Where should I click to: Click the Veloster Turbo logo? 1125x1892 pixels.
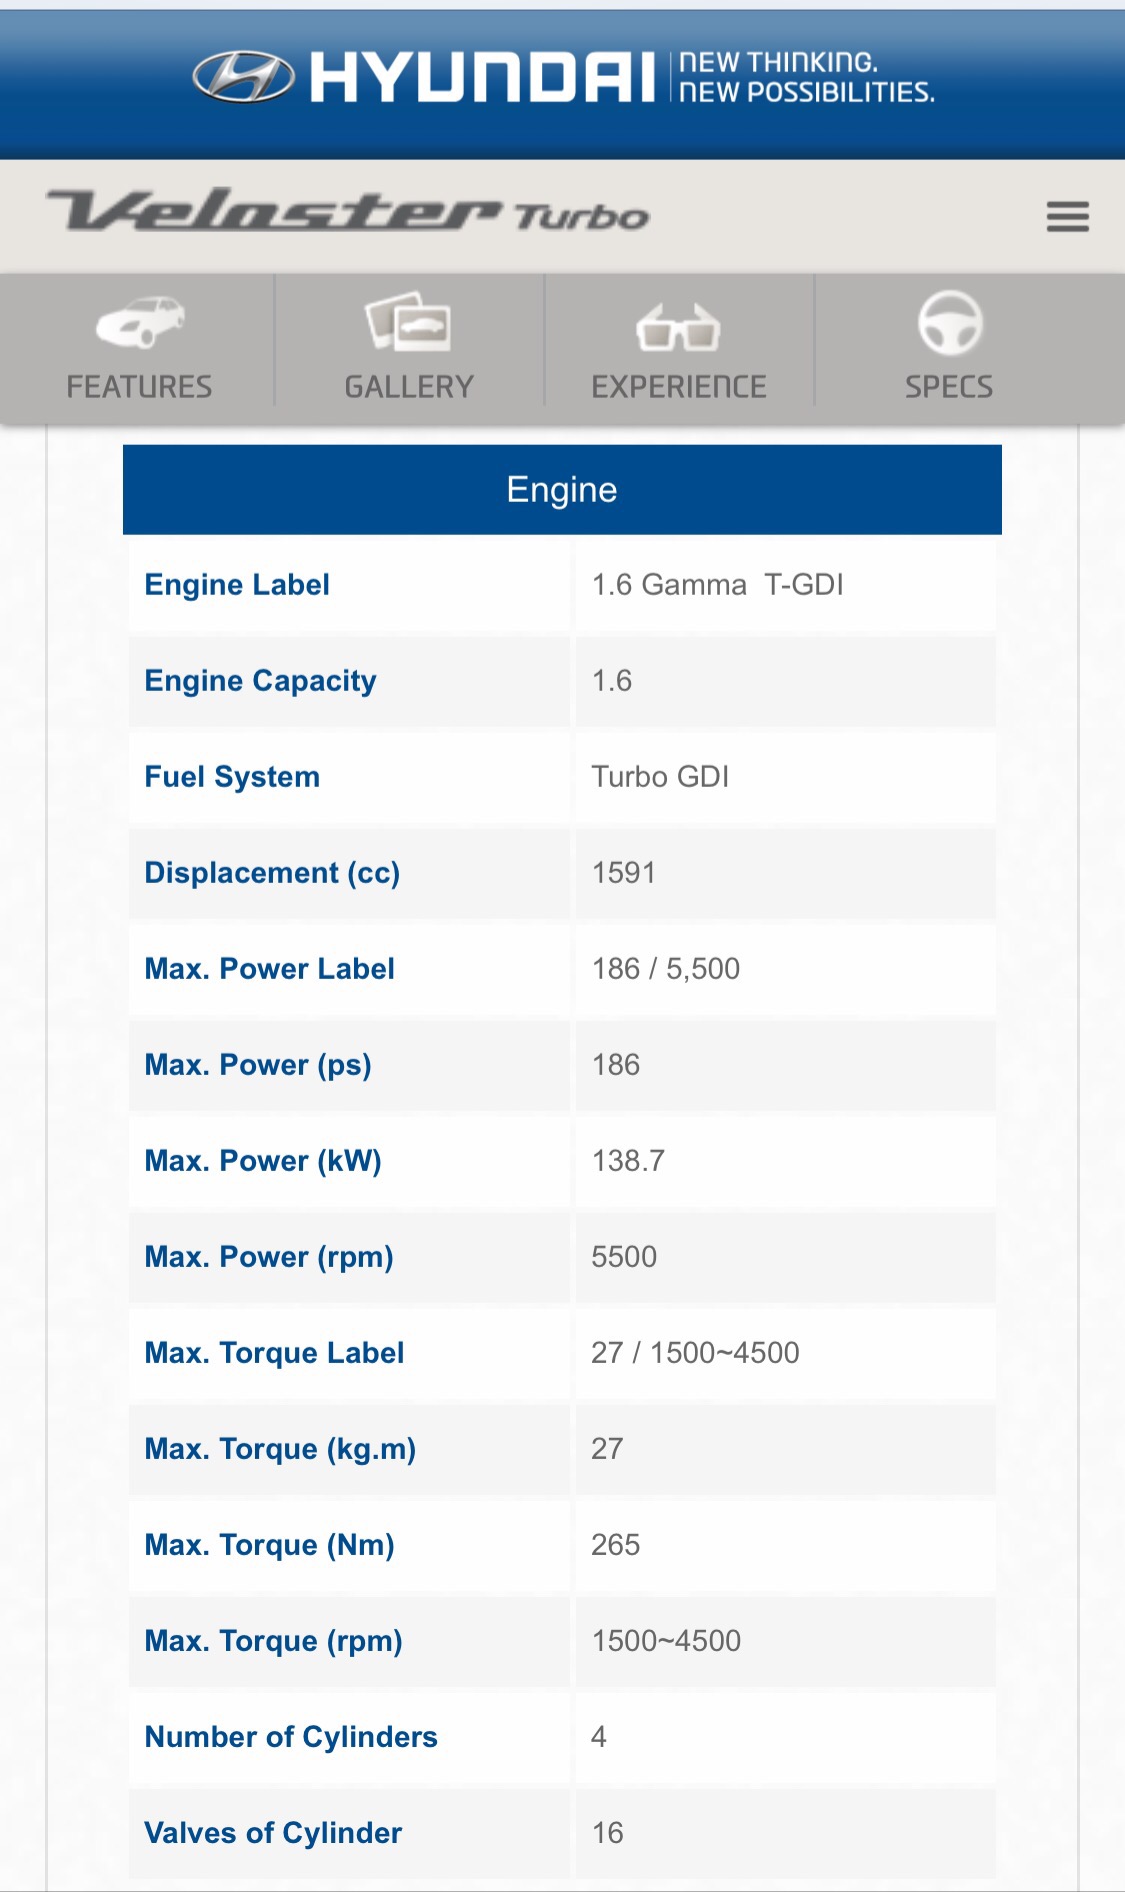(x=348, y=210)
